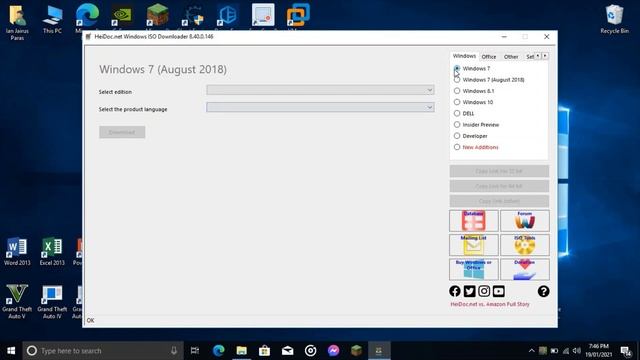
Task: Switch to the Office tab
Action: click(489, 57)
